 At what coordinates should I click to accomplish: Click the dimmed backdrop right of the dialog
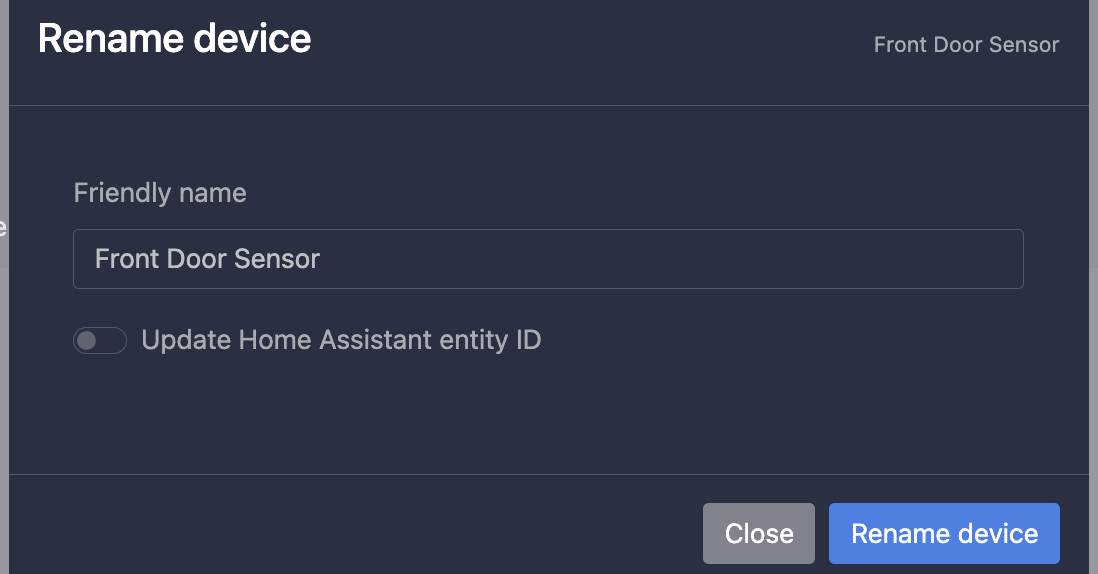(1093, 300)
